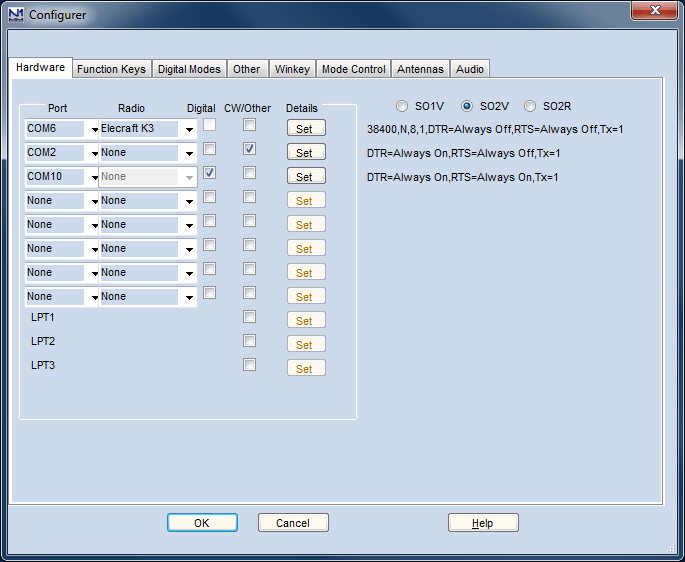Click the COM2 details text with RTS=Always Off
Screen dimensions: 685x562
coord(464,153)
